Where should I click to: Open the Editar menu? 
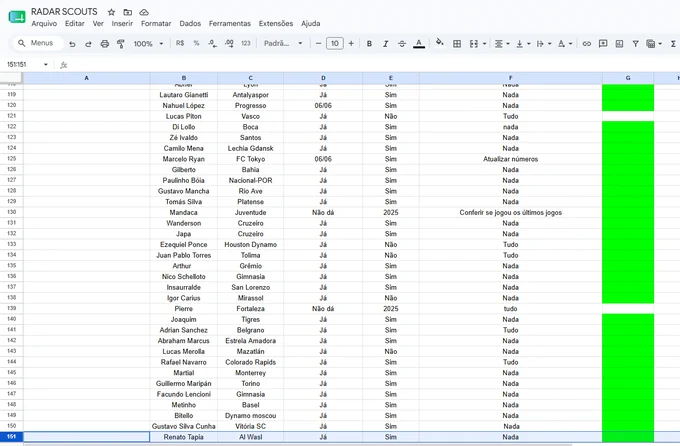tap(75, 23)
